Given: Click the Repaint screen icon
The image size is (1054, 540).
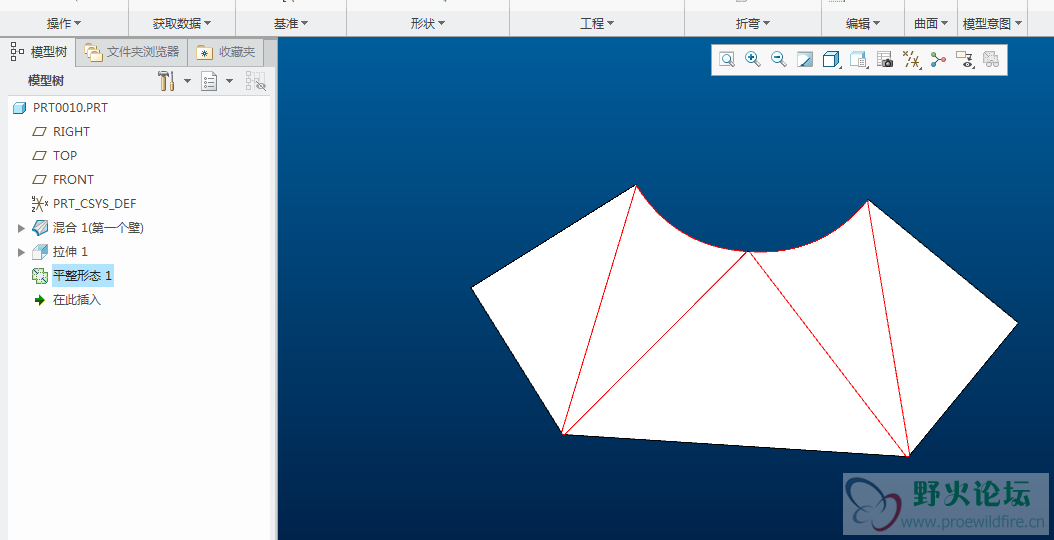Looking at the screenshot, I should (x=805, y=60).
